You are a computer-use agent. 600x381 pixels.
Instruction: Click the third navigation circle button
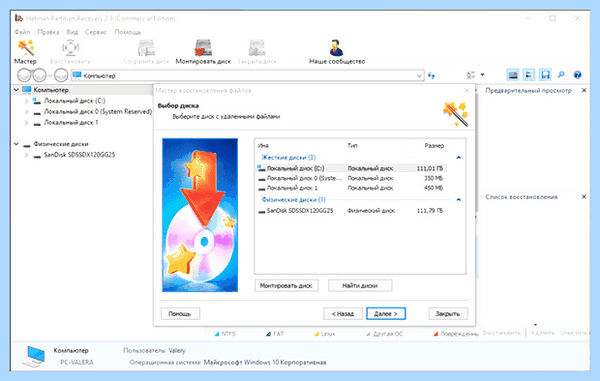[61, 75]
